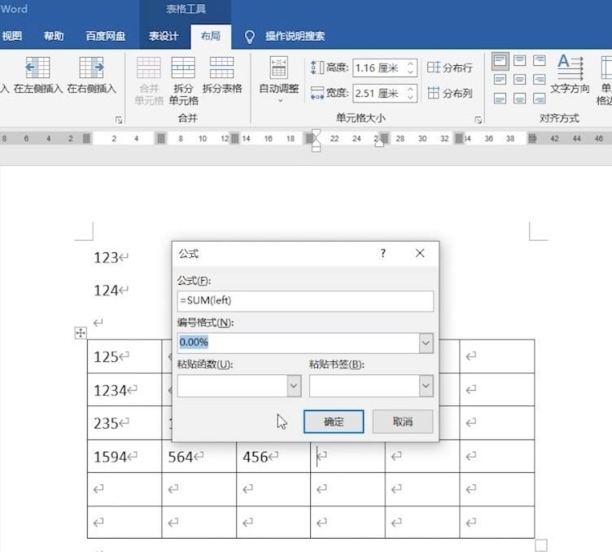Select Align Center alignment icon

(519, 80)
